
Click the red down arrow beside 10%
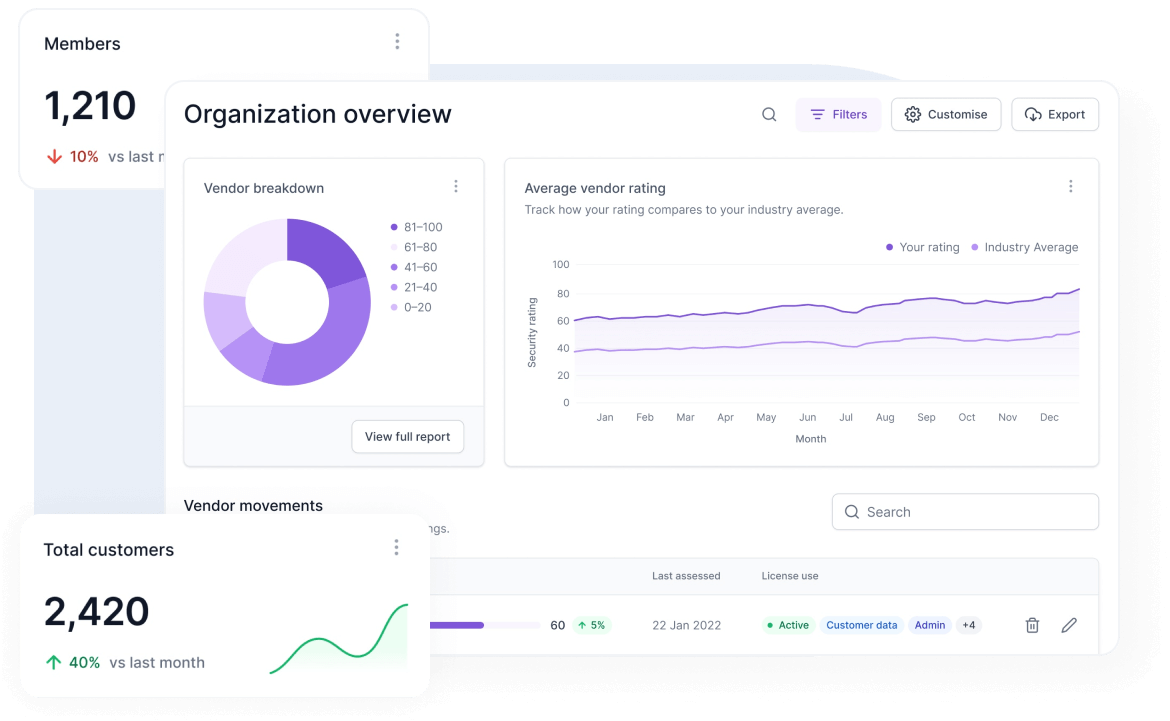[54, 157]
